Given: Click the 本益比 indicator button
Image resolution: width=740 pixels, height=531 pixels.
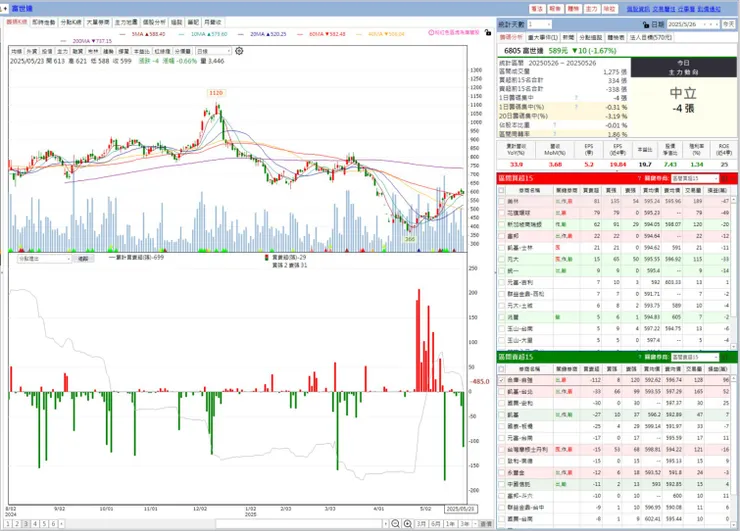Looking at the screenshot, I should pos(142,51).
